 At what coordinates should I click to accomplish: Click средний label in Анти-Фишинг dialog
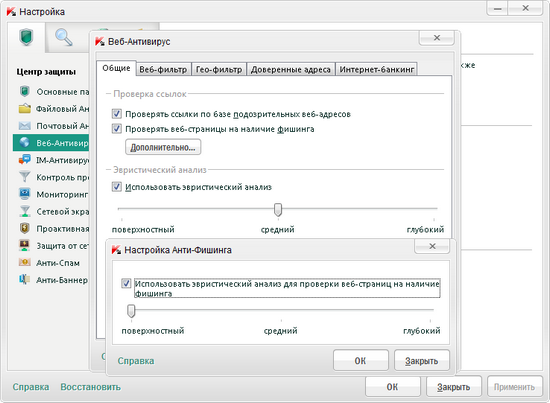pyautogui.click(x=280, y=331)
